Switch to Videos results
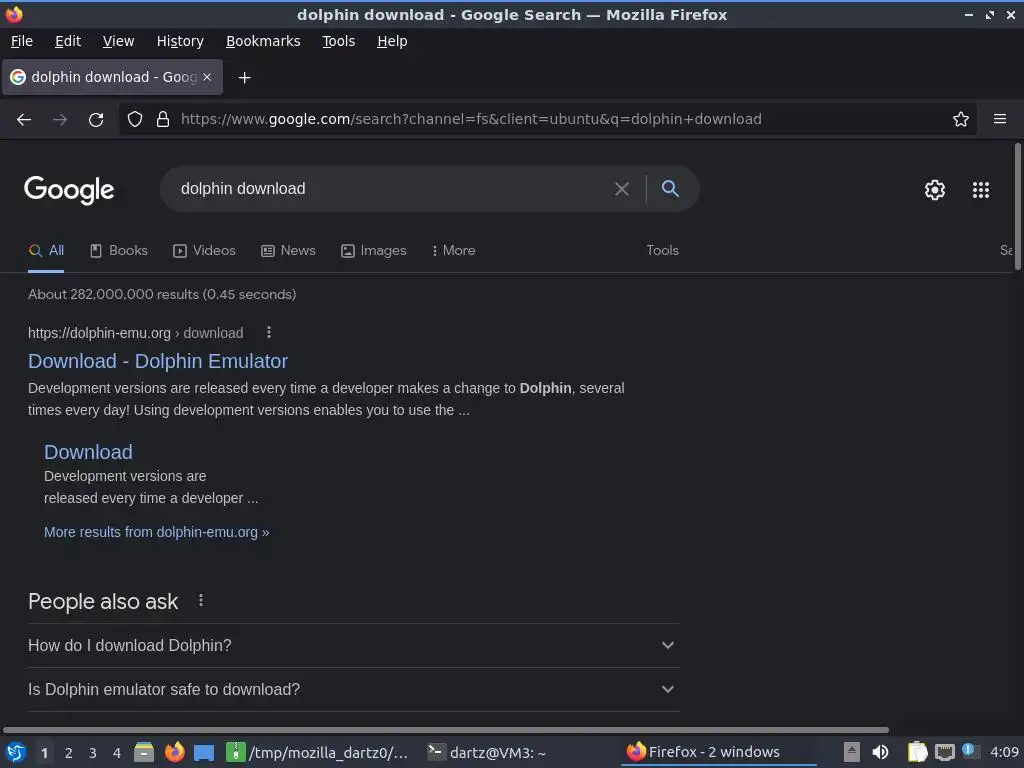This screenshot has width=1024, height=768. (204, 250)
